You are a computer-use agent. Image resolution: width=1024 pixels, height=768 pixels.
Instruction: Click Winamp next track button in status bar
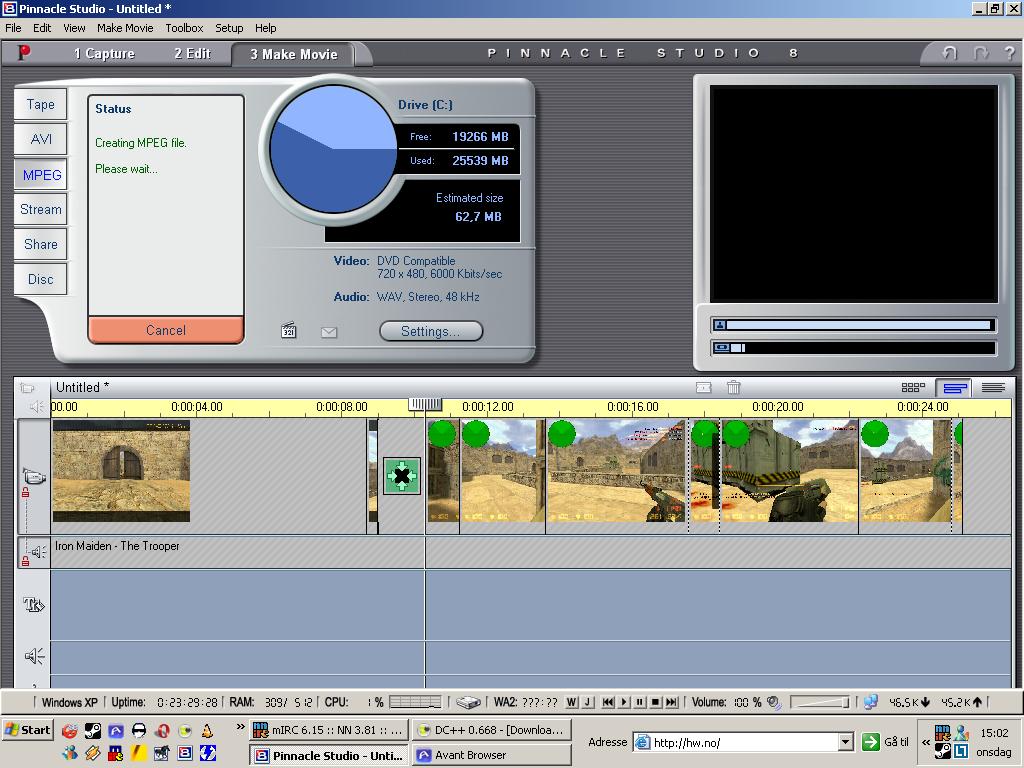671,702
